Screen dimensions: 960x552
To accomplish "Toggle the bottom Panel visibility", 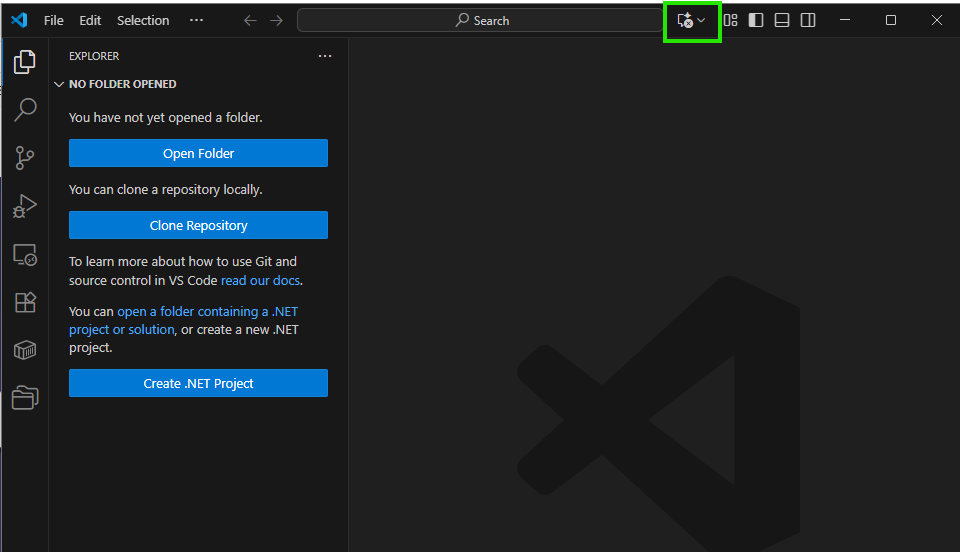I will (x=782, y=20).
